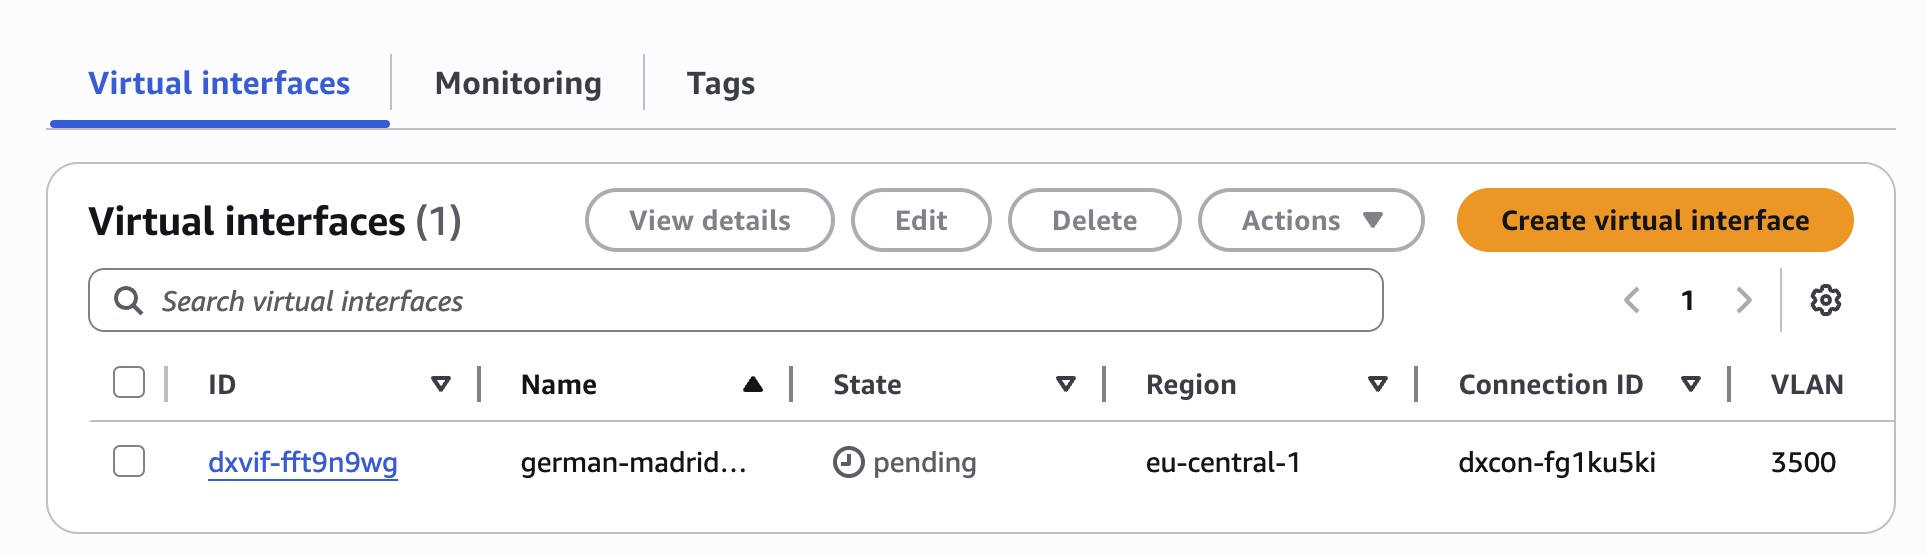Image resolution: width=1926 pixels, height=556 pixels.
Task: Switch to the Monitoring tab
Action: (x=518, y=83)
